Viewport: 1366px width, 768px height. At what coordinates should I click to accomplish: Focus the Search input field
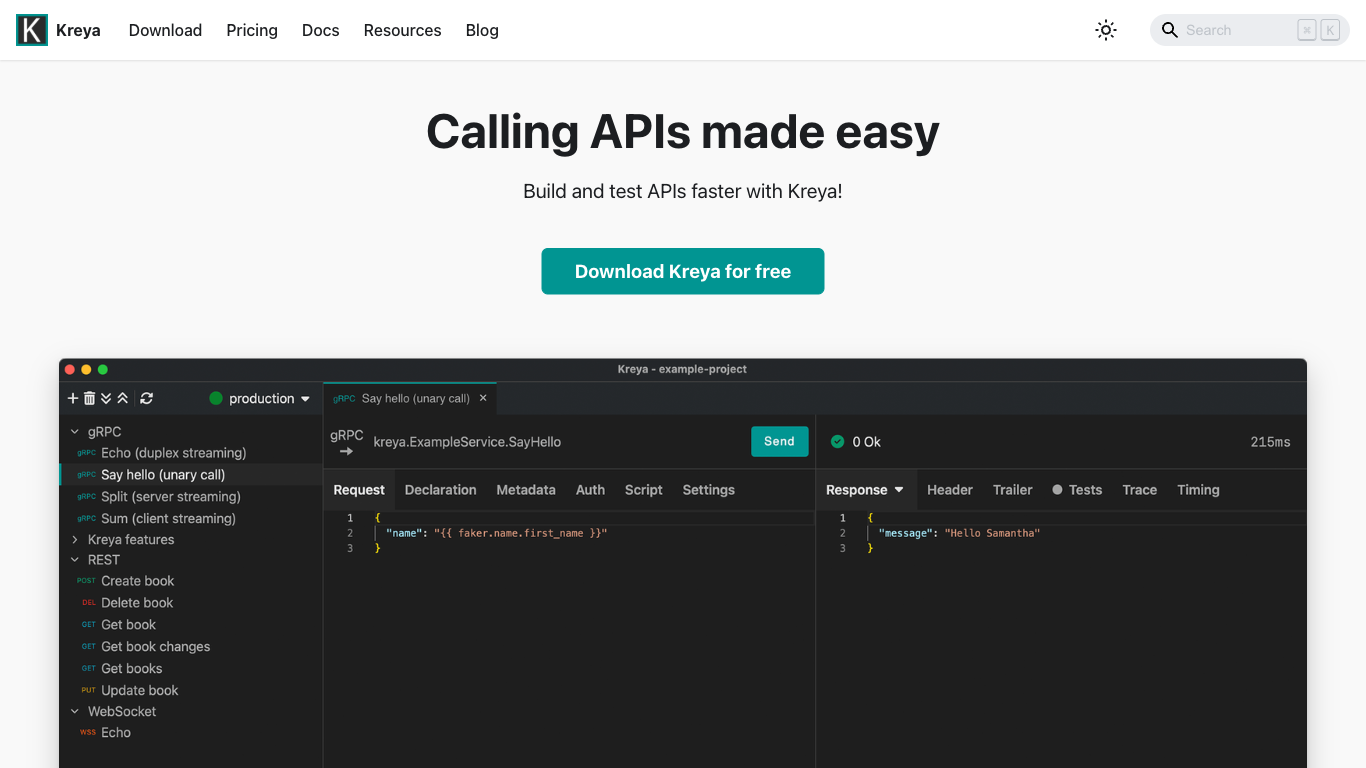pyautogui.click(x=1250, y=30)
